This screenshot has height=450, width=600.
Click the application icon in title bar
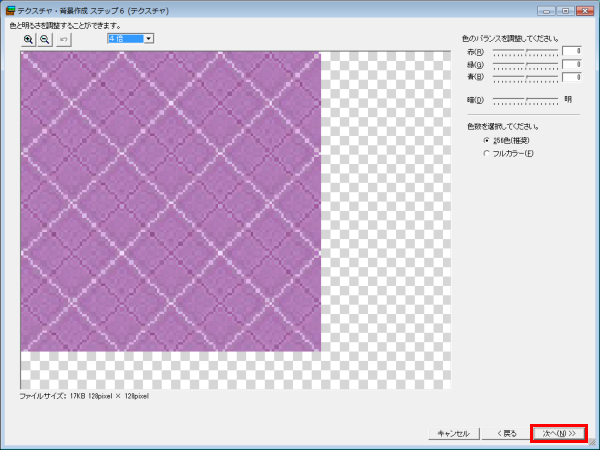[x=9, y=9]
